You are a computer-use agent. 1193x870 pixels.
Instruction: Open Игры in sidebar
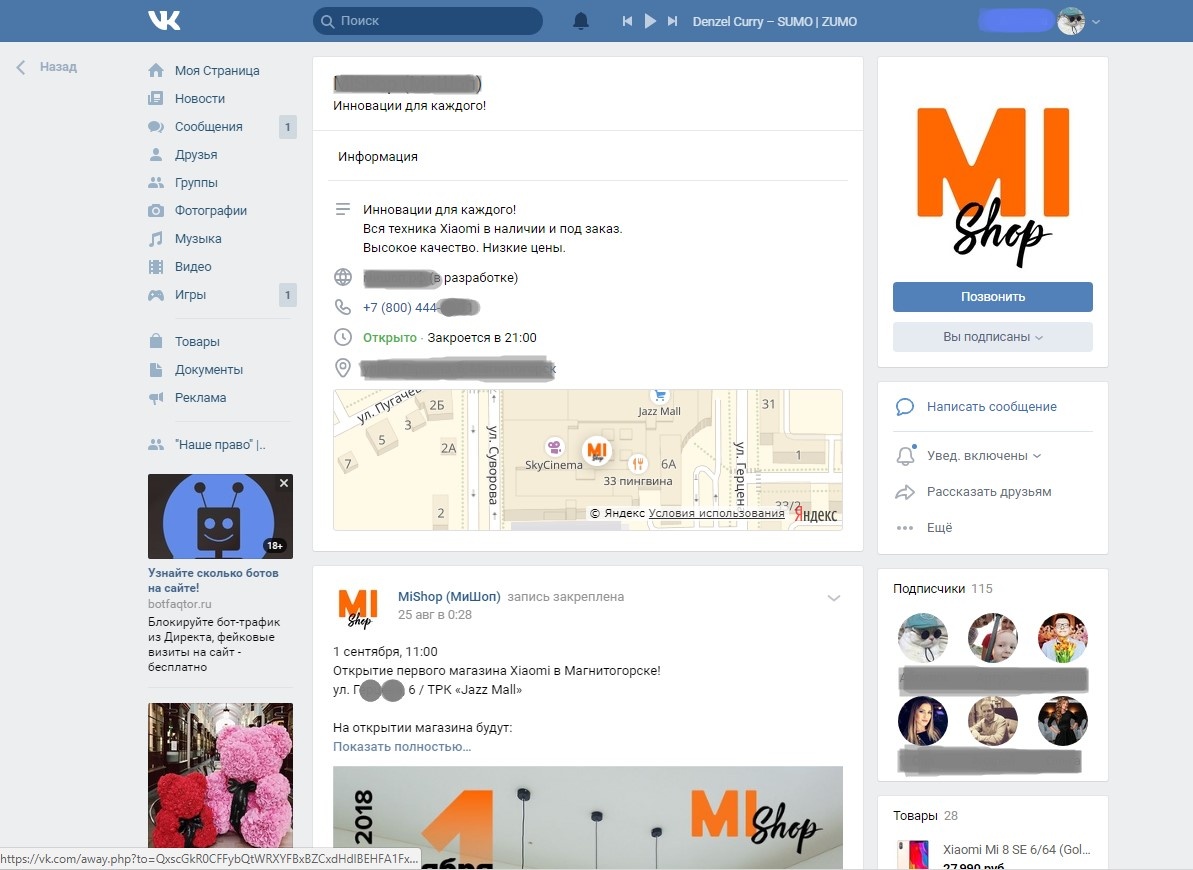(x=190, y=295)
